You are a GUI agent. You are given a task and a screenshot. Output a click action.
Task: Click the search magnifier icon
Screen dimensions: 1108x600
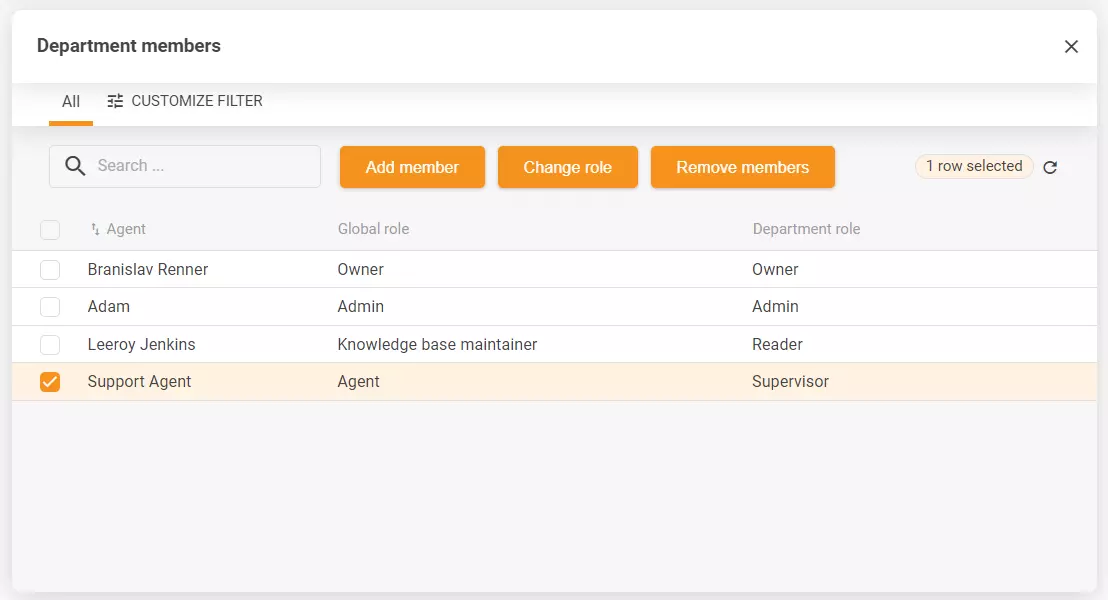(74, 166)
